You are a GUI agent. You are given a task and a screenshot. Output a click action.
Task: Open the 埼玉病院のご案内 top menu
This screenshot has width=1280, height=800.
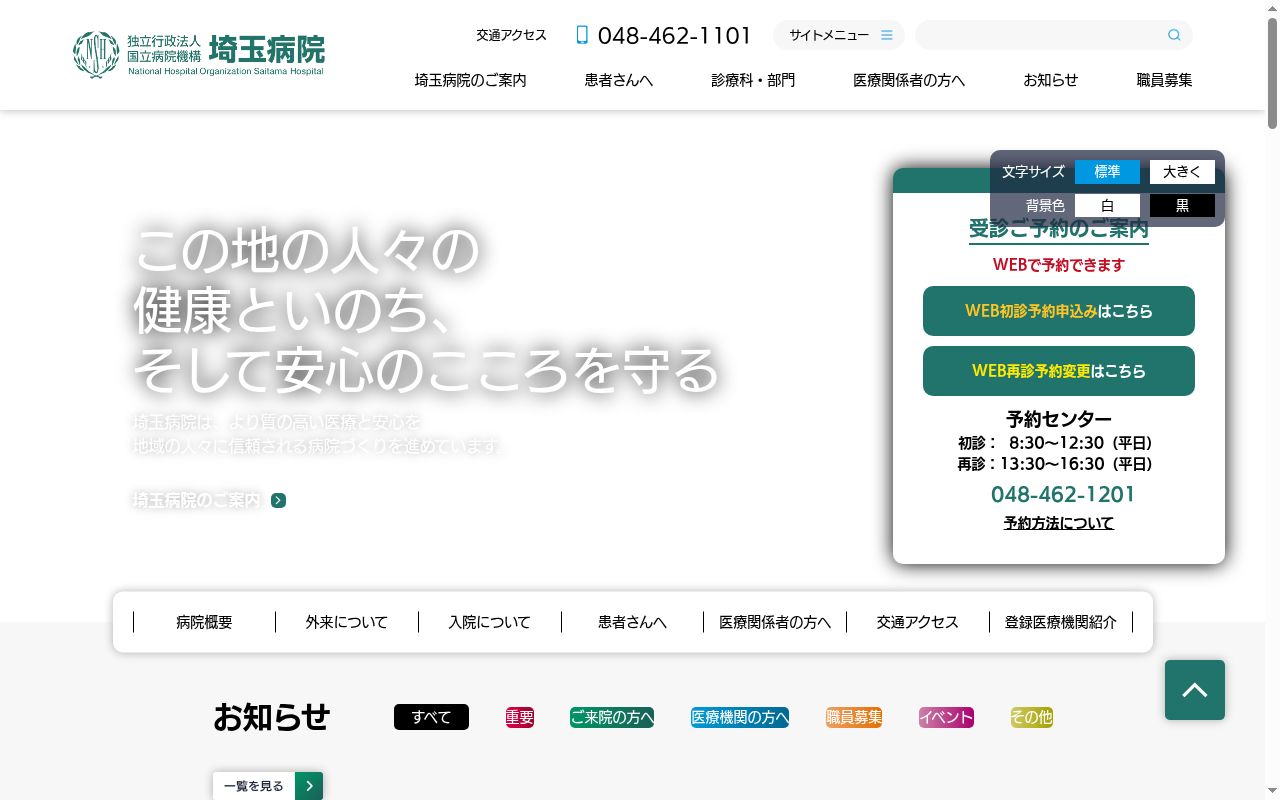coord(470,80)
